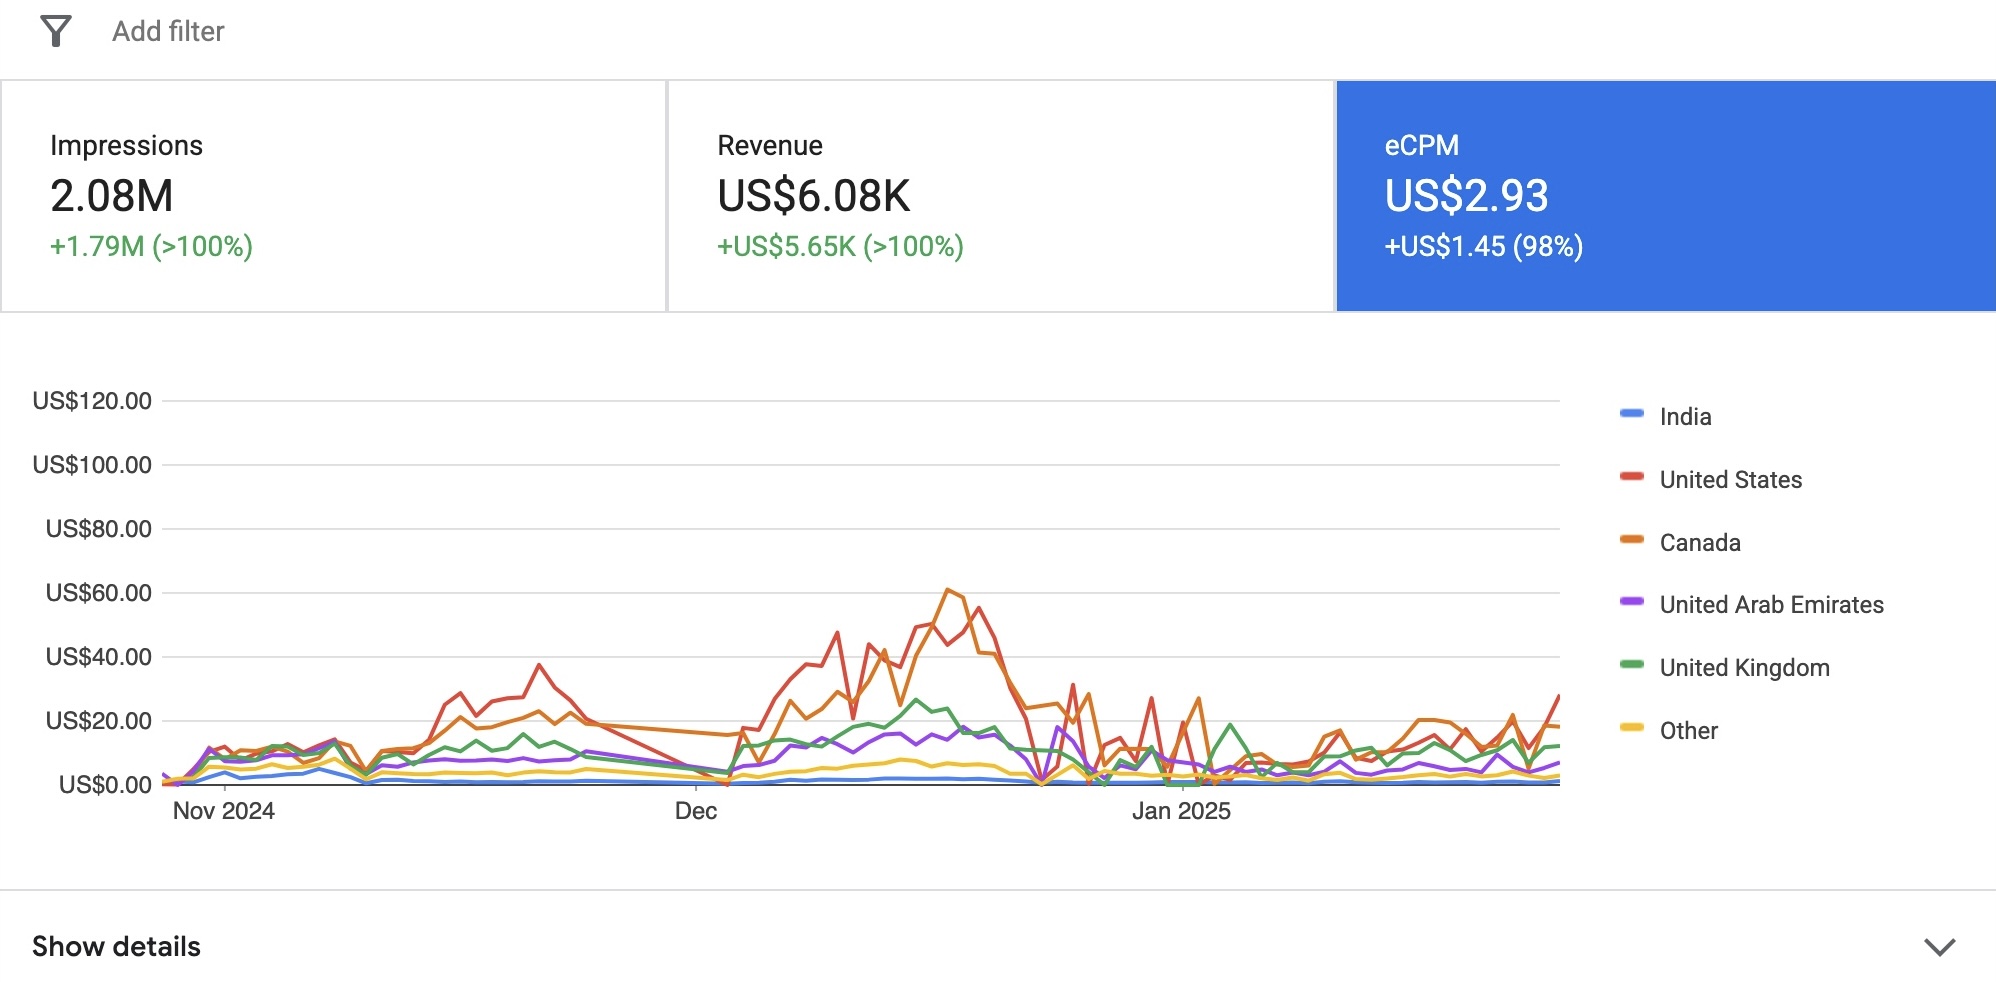Switch to the Revenue metric card
This screenshot has height=982, width=1996.
pos(1000,196)
